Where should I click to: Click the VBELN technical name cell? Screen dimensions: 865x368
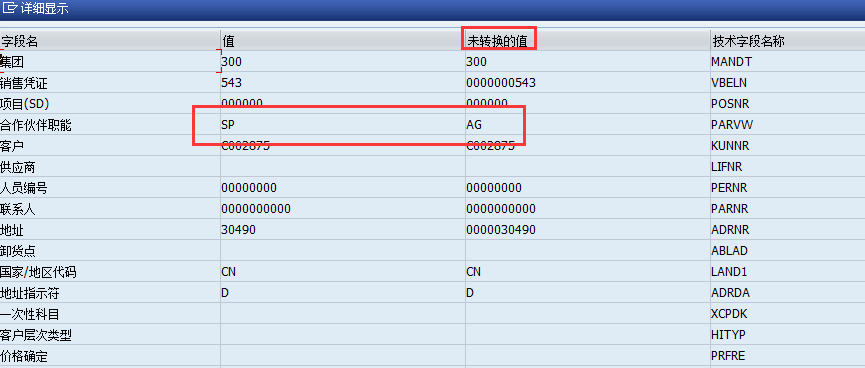click(x=788, y=83)
